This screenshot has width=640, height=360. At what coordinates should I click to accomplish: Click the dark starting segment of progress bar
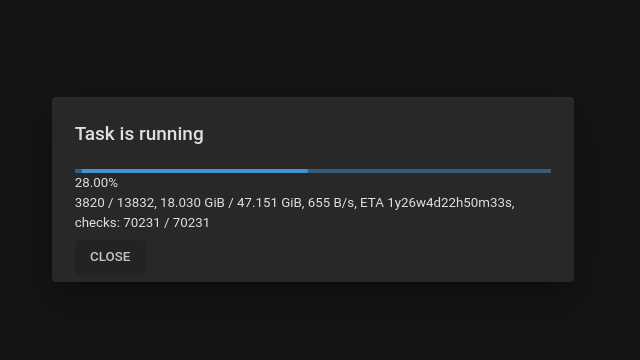[78, 171]
